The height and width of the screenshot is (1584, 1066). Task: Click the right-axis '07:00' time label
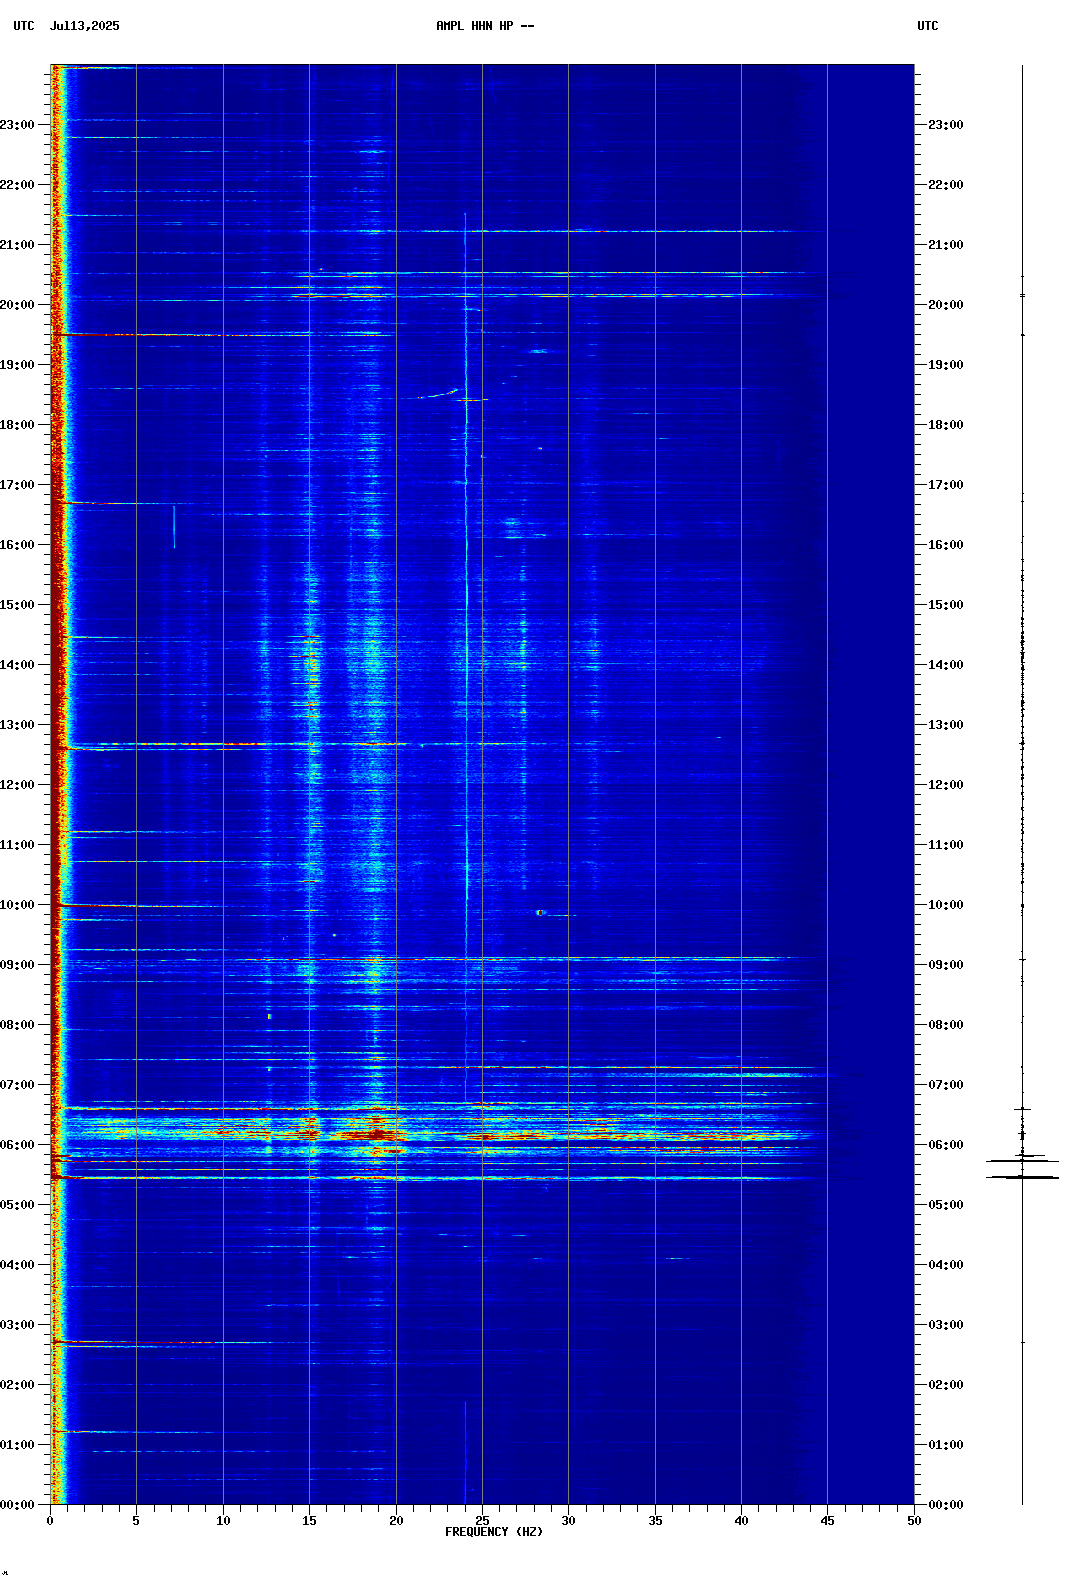click(x=946, y=1085)
